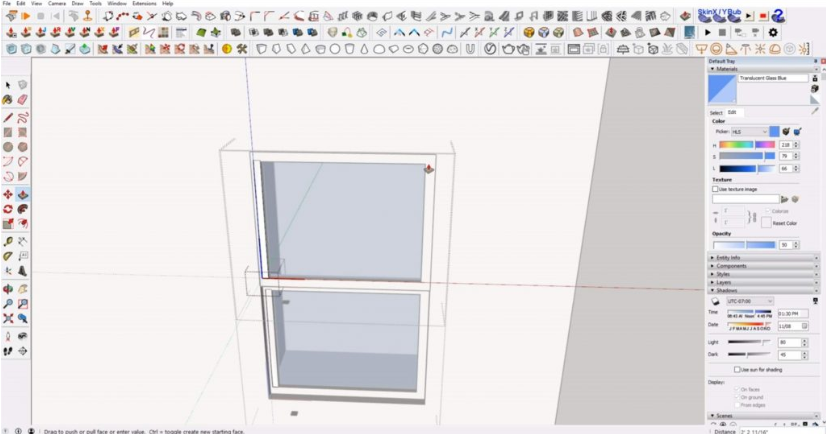The width and height of the screenshot is (826, 434).
Task: Open the UTC-07:00 time zone dropdown
Action: point(750,301)
